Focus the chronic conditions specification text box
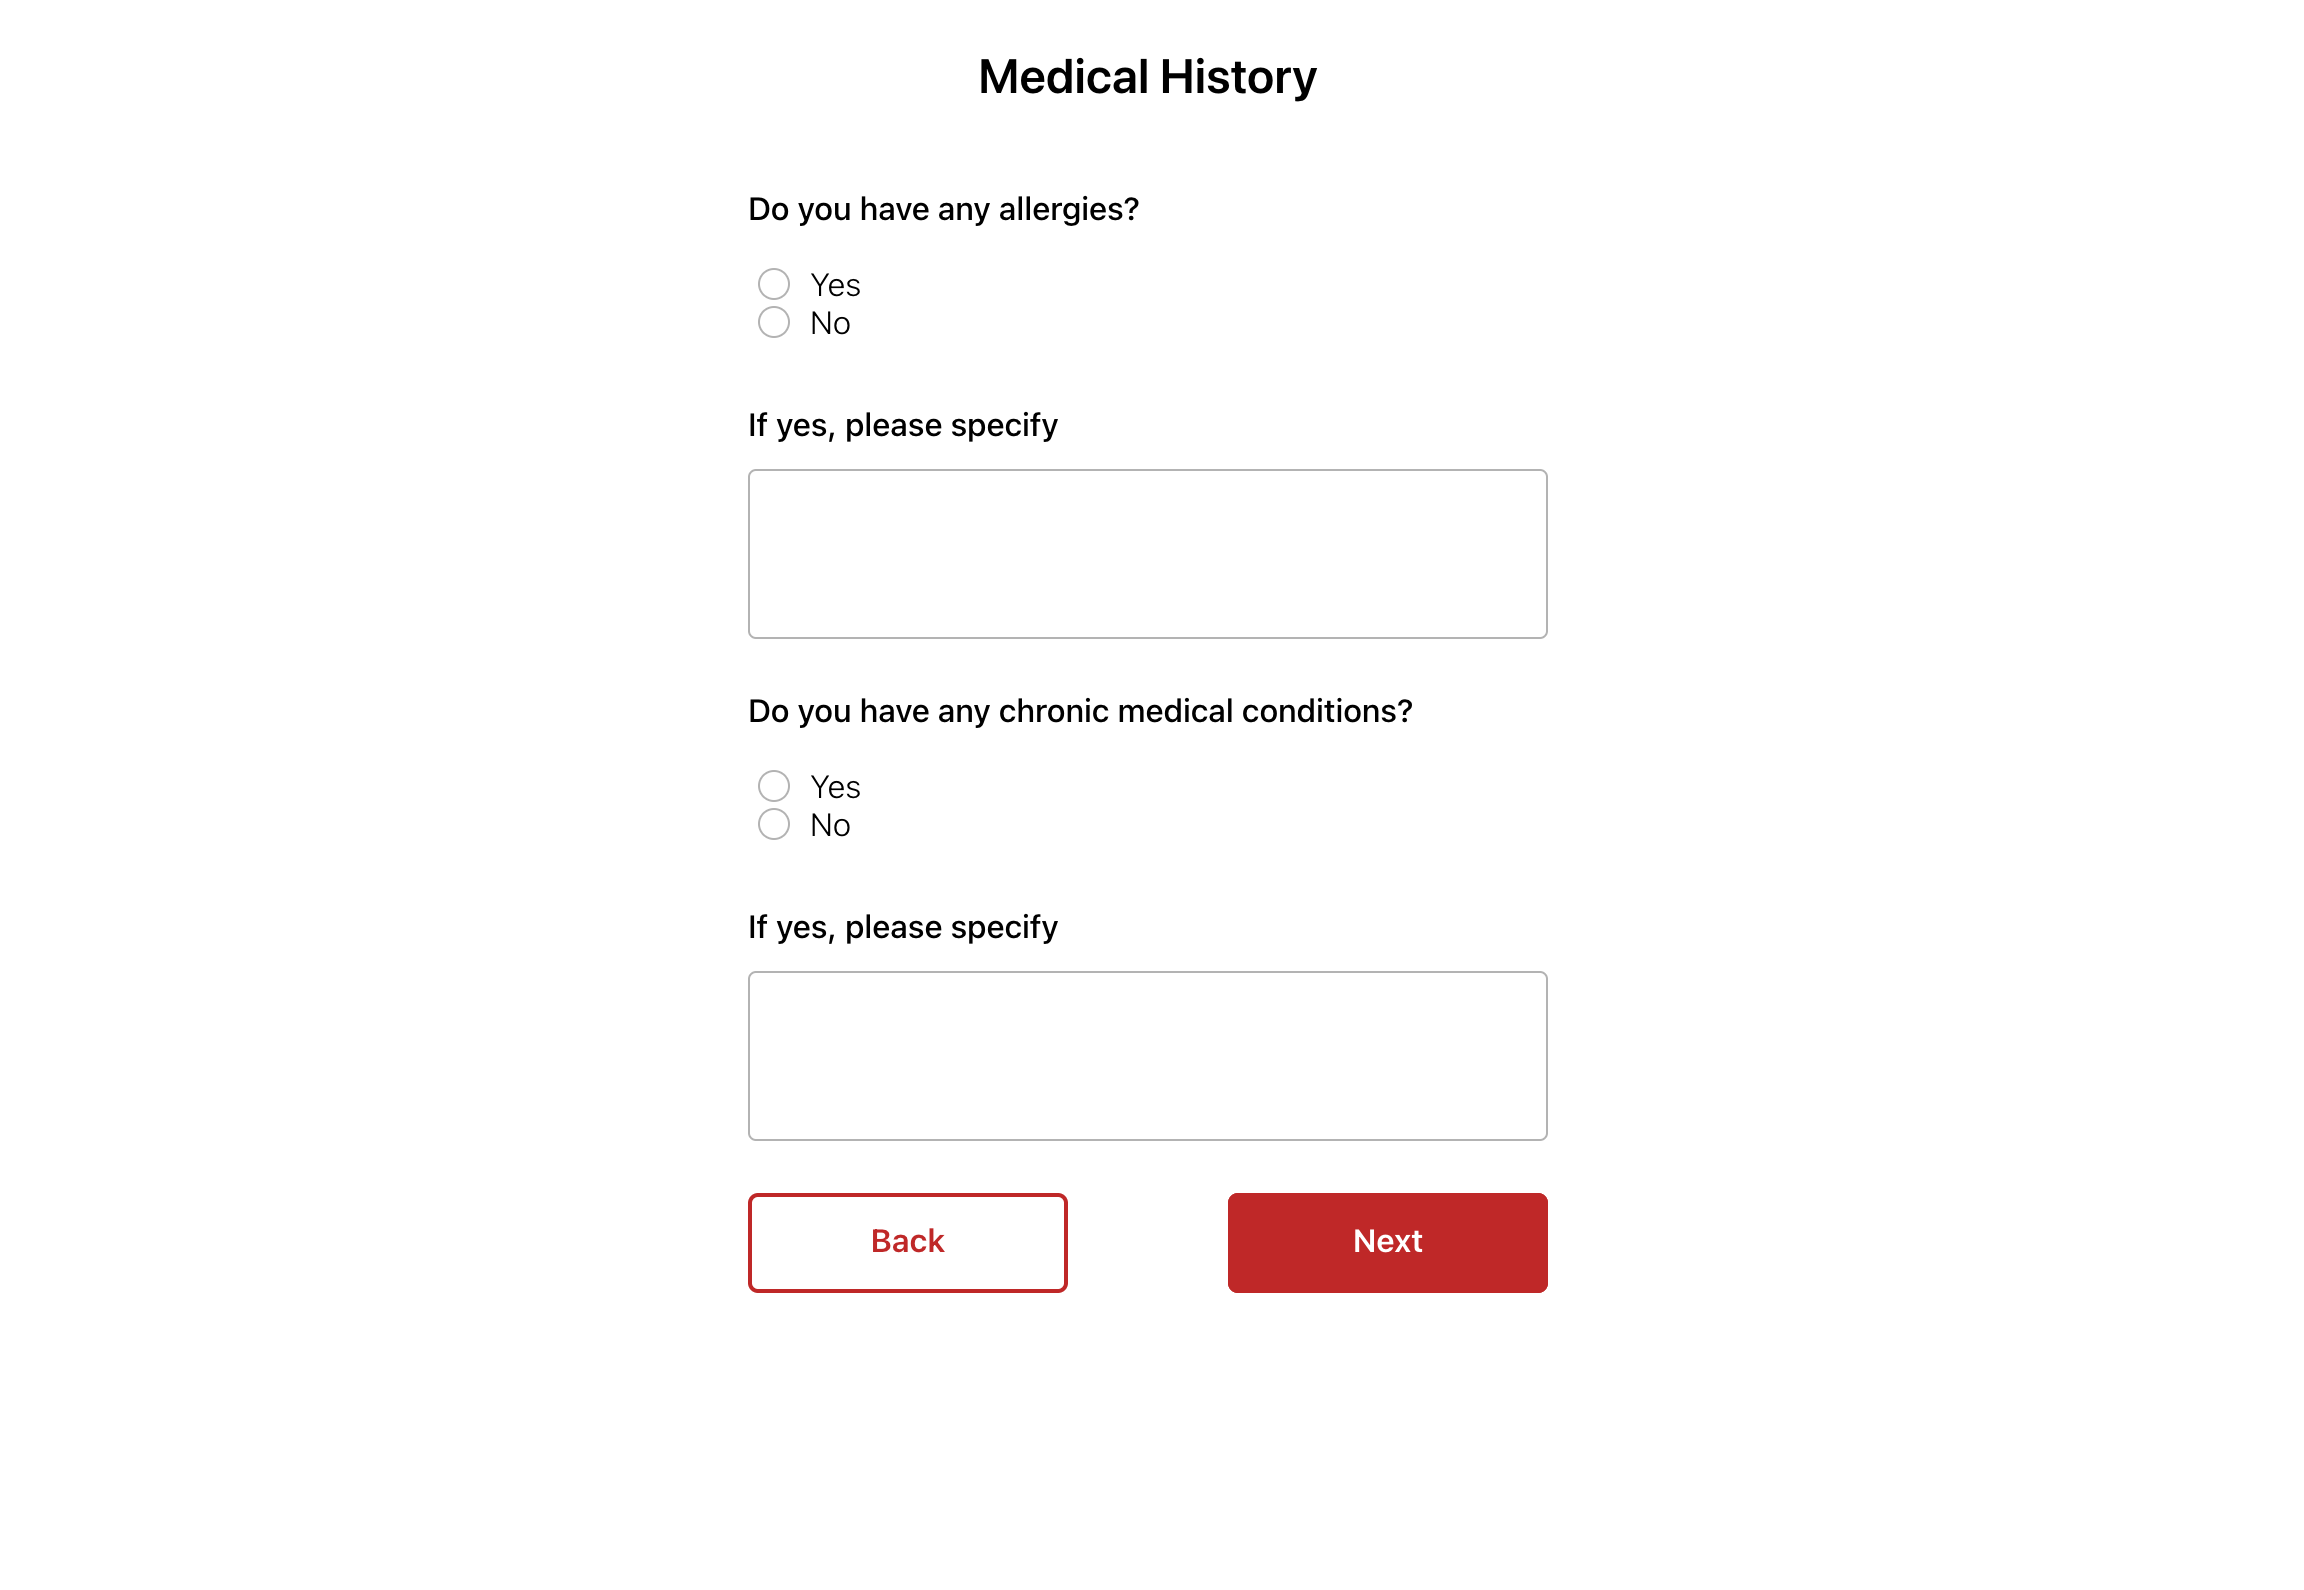Image resolution: width=2304 pixels, height=1590 pixels. tap(1147, 1056)
